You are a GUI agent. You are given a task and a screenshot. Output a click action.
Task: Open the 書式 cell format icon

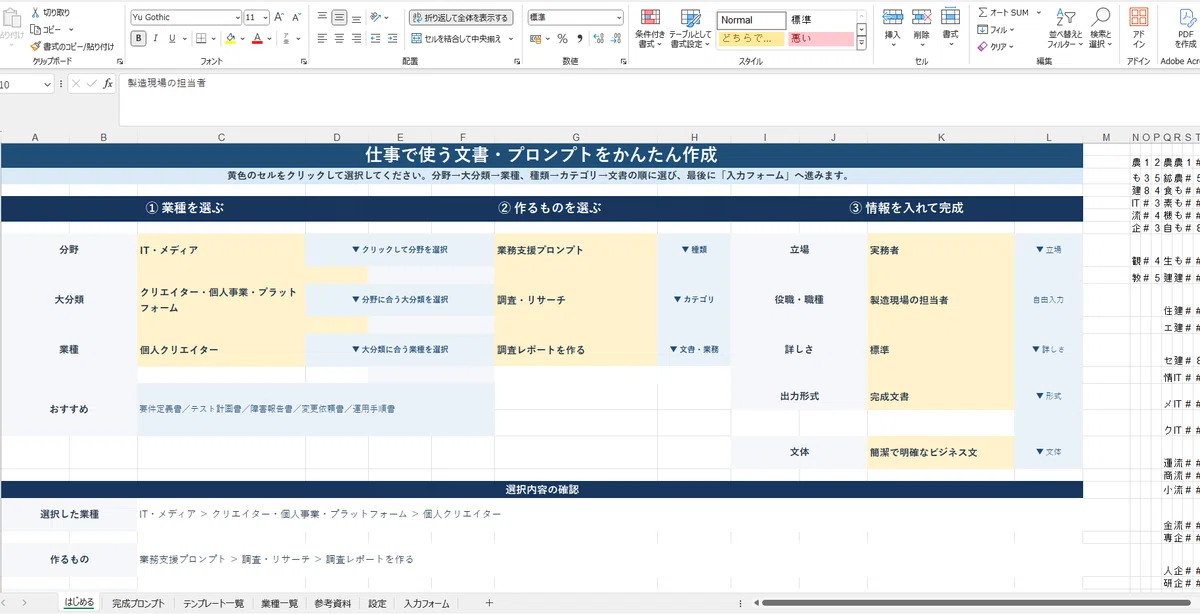[x=950, y=17]
